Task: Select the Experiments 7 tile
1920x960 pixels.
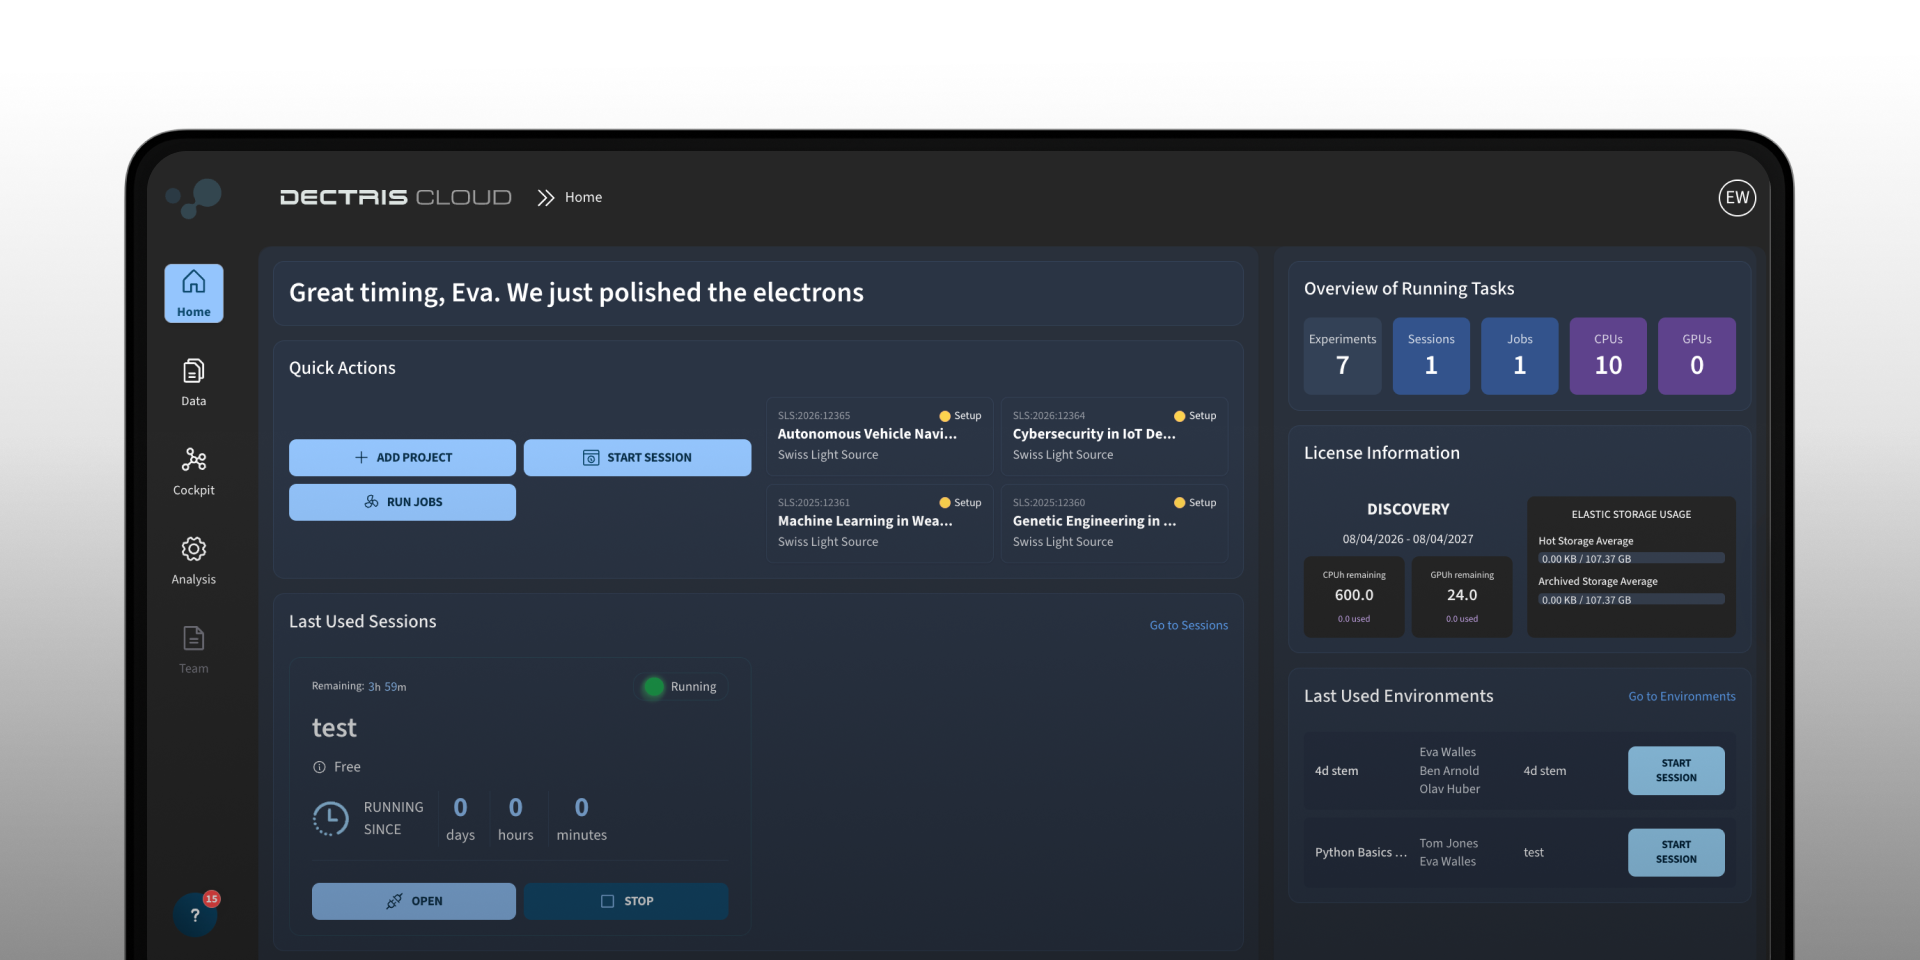Action: (x=1342, y=356)
